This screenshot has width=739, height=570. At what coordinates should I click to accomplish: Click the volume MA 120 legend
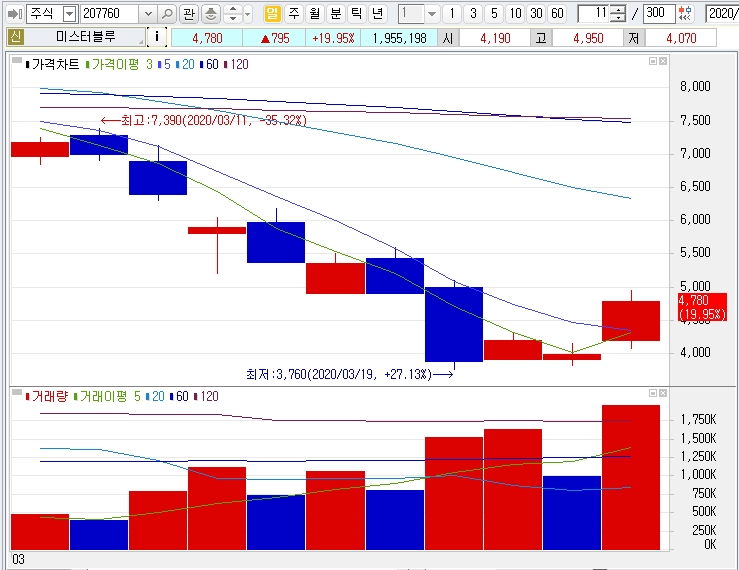[x=206, y=397]
